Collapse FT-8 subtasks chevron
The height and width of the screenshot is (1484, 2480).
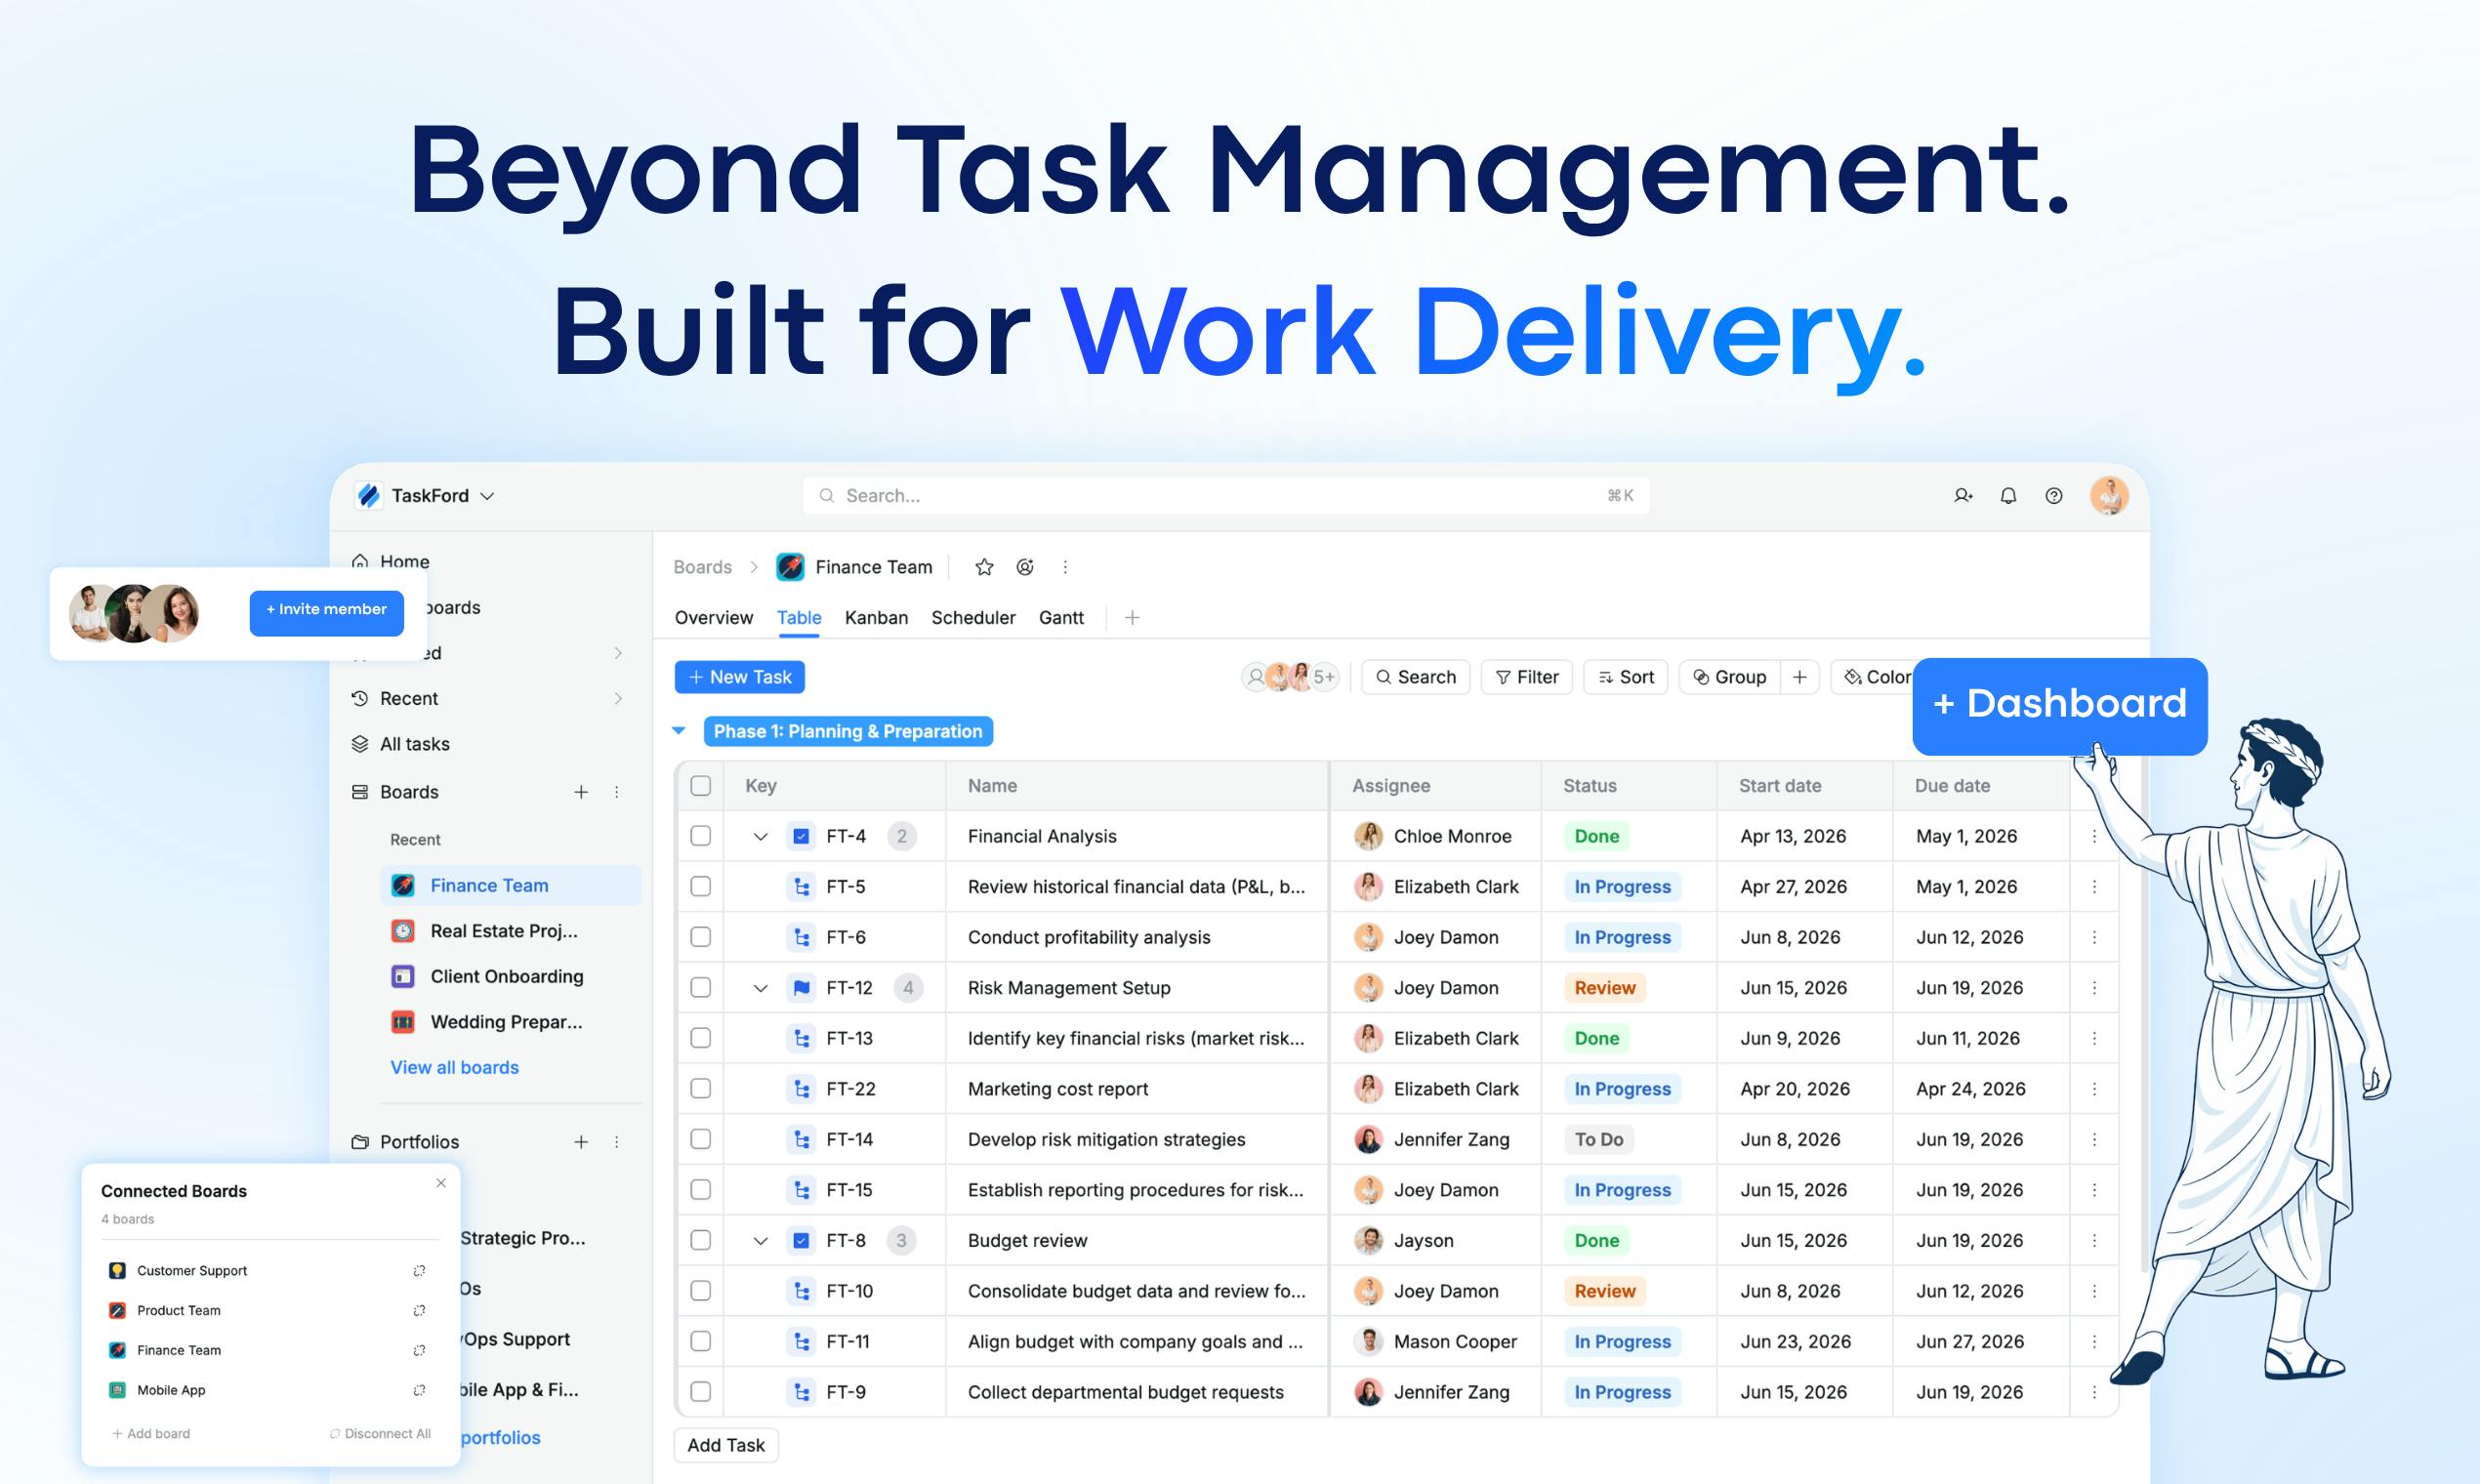(x=761, y=1240)
